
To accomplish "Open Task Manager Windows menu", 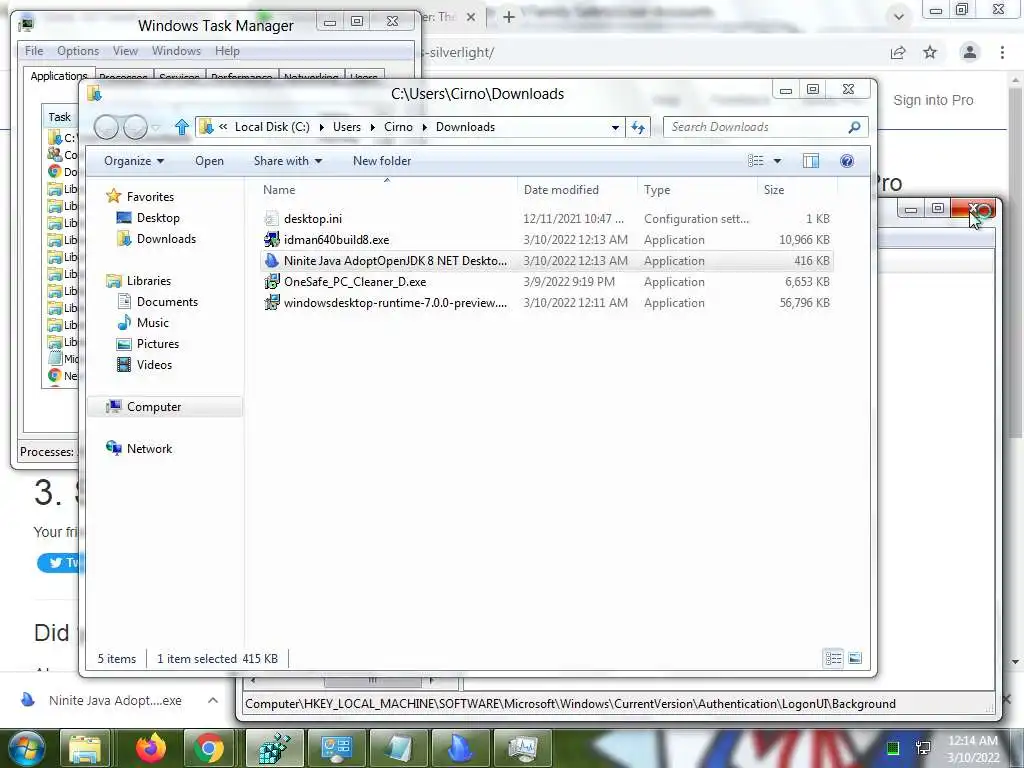I will coord(176,51).
